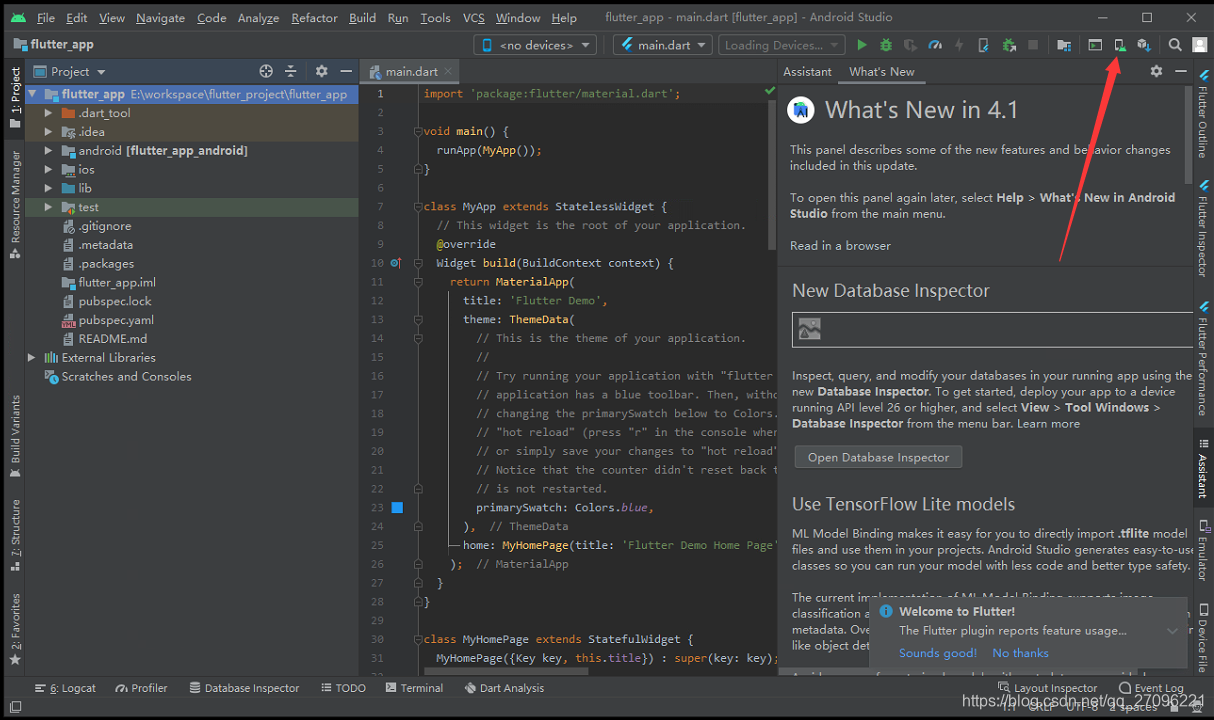
Task: Open the Dart Analysis tool window
Action: point(505,688)
